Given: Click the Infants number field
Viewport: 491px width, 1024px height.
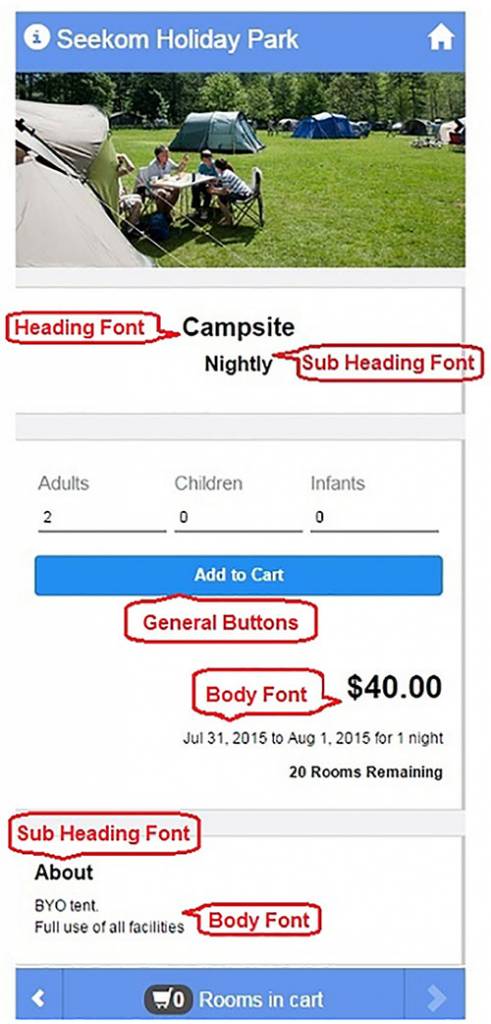Looking at the screenshot, I should (374, 518).
